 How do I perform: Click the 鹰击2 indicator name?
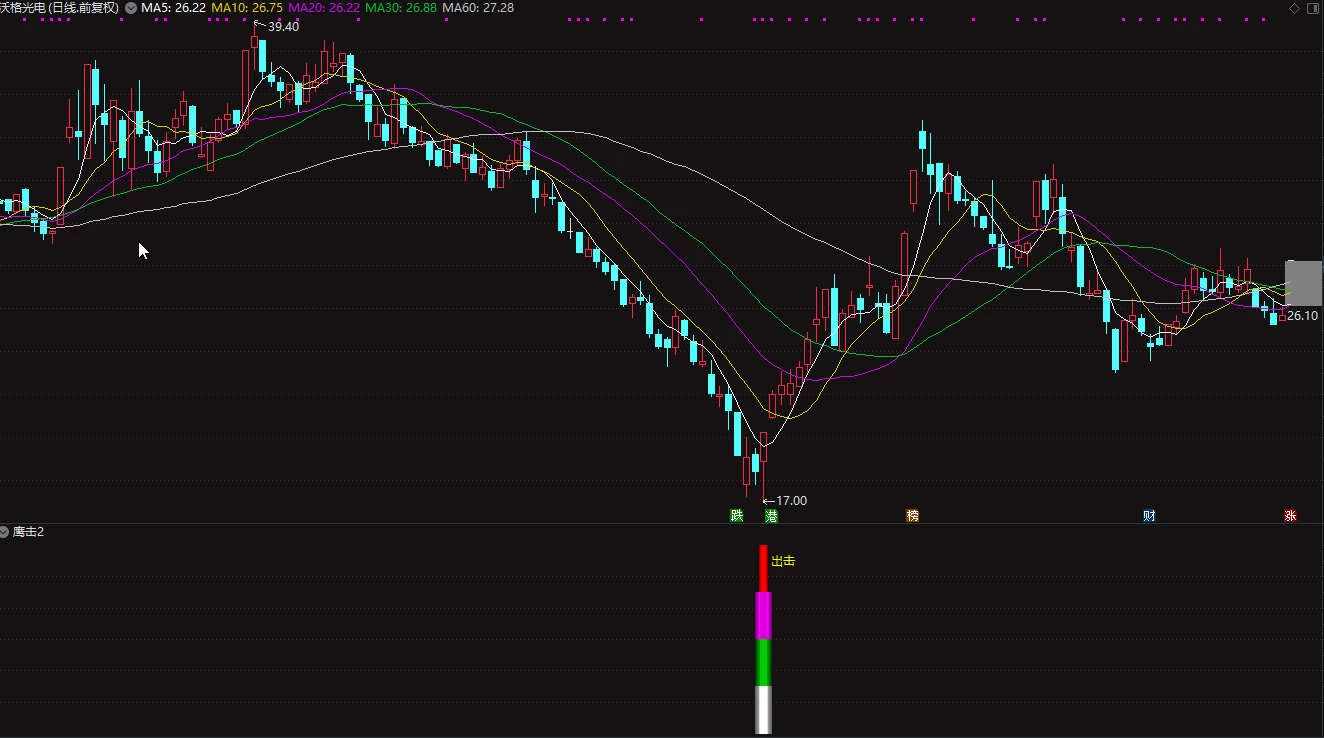click(28, 532)
